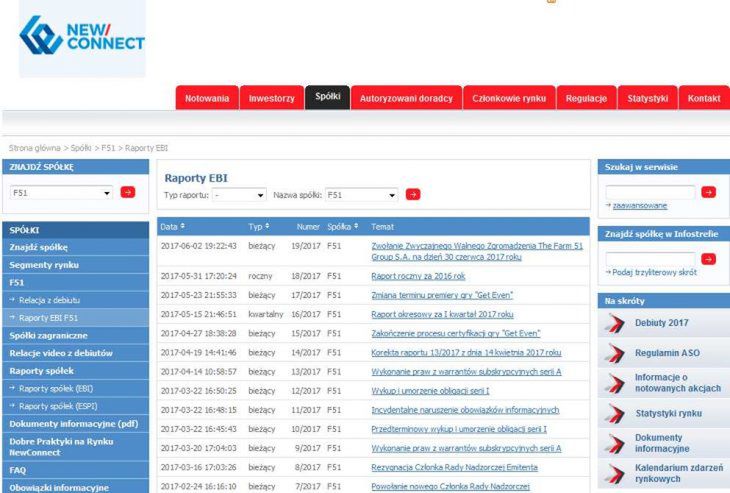Open Obowiązki informacyjne in the sidebar
The height and width of the screenshot is (493, 730).
click(75, 487)
